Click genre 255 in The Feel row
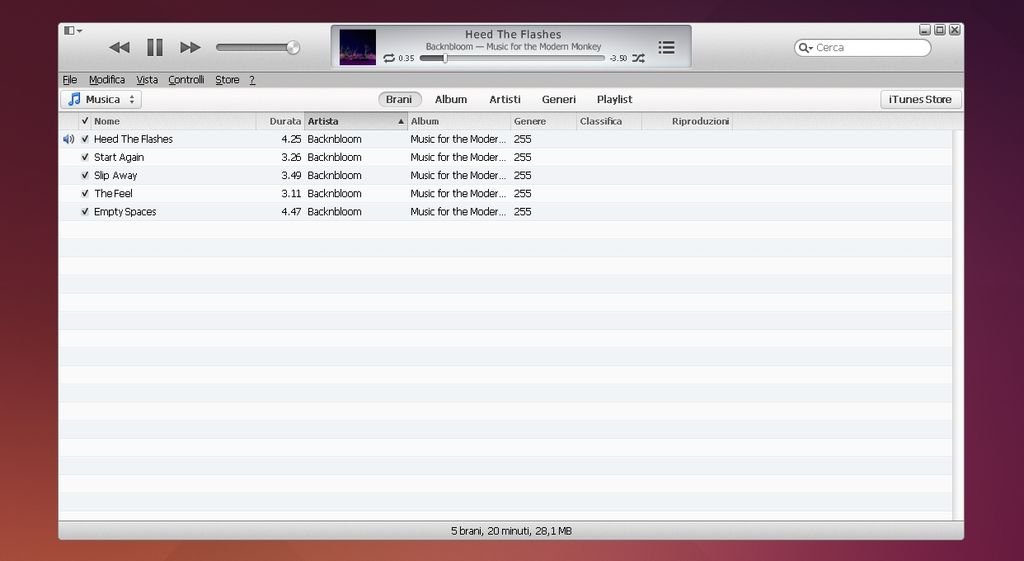Image resolution: width=1024 pixels, height=561 pixels. click(522, 194)
